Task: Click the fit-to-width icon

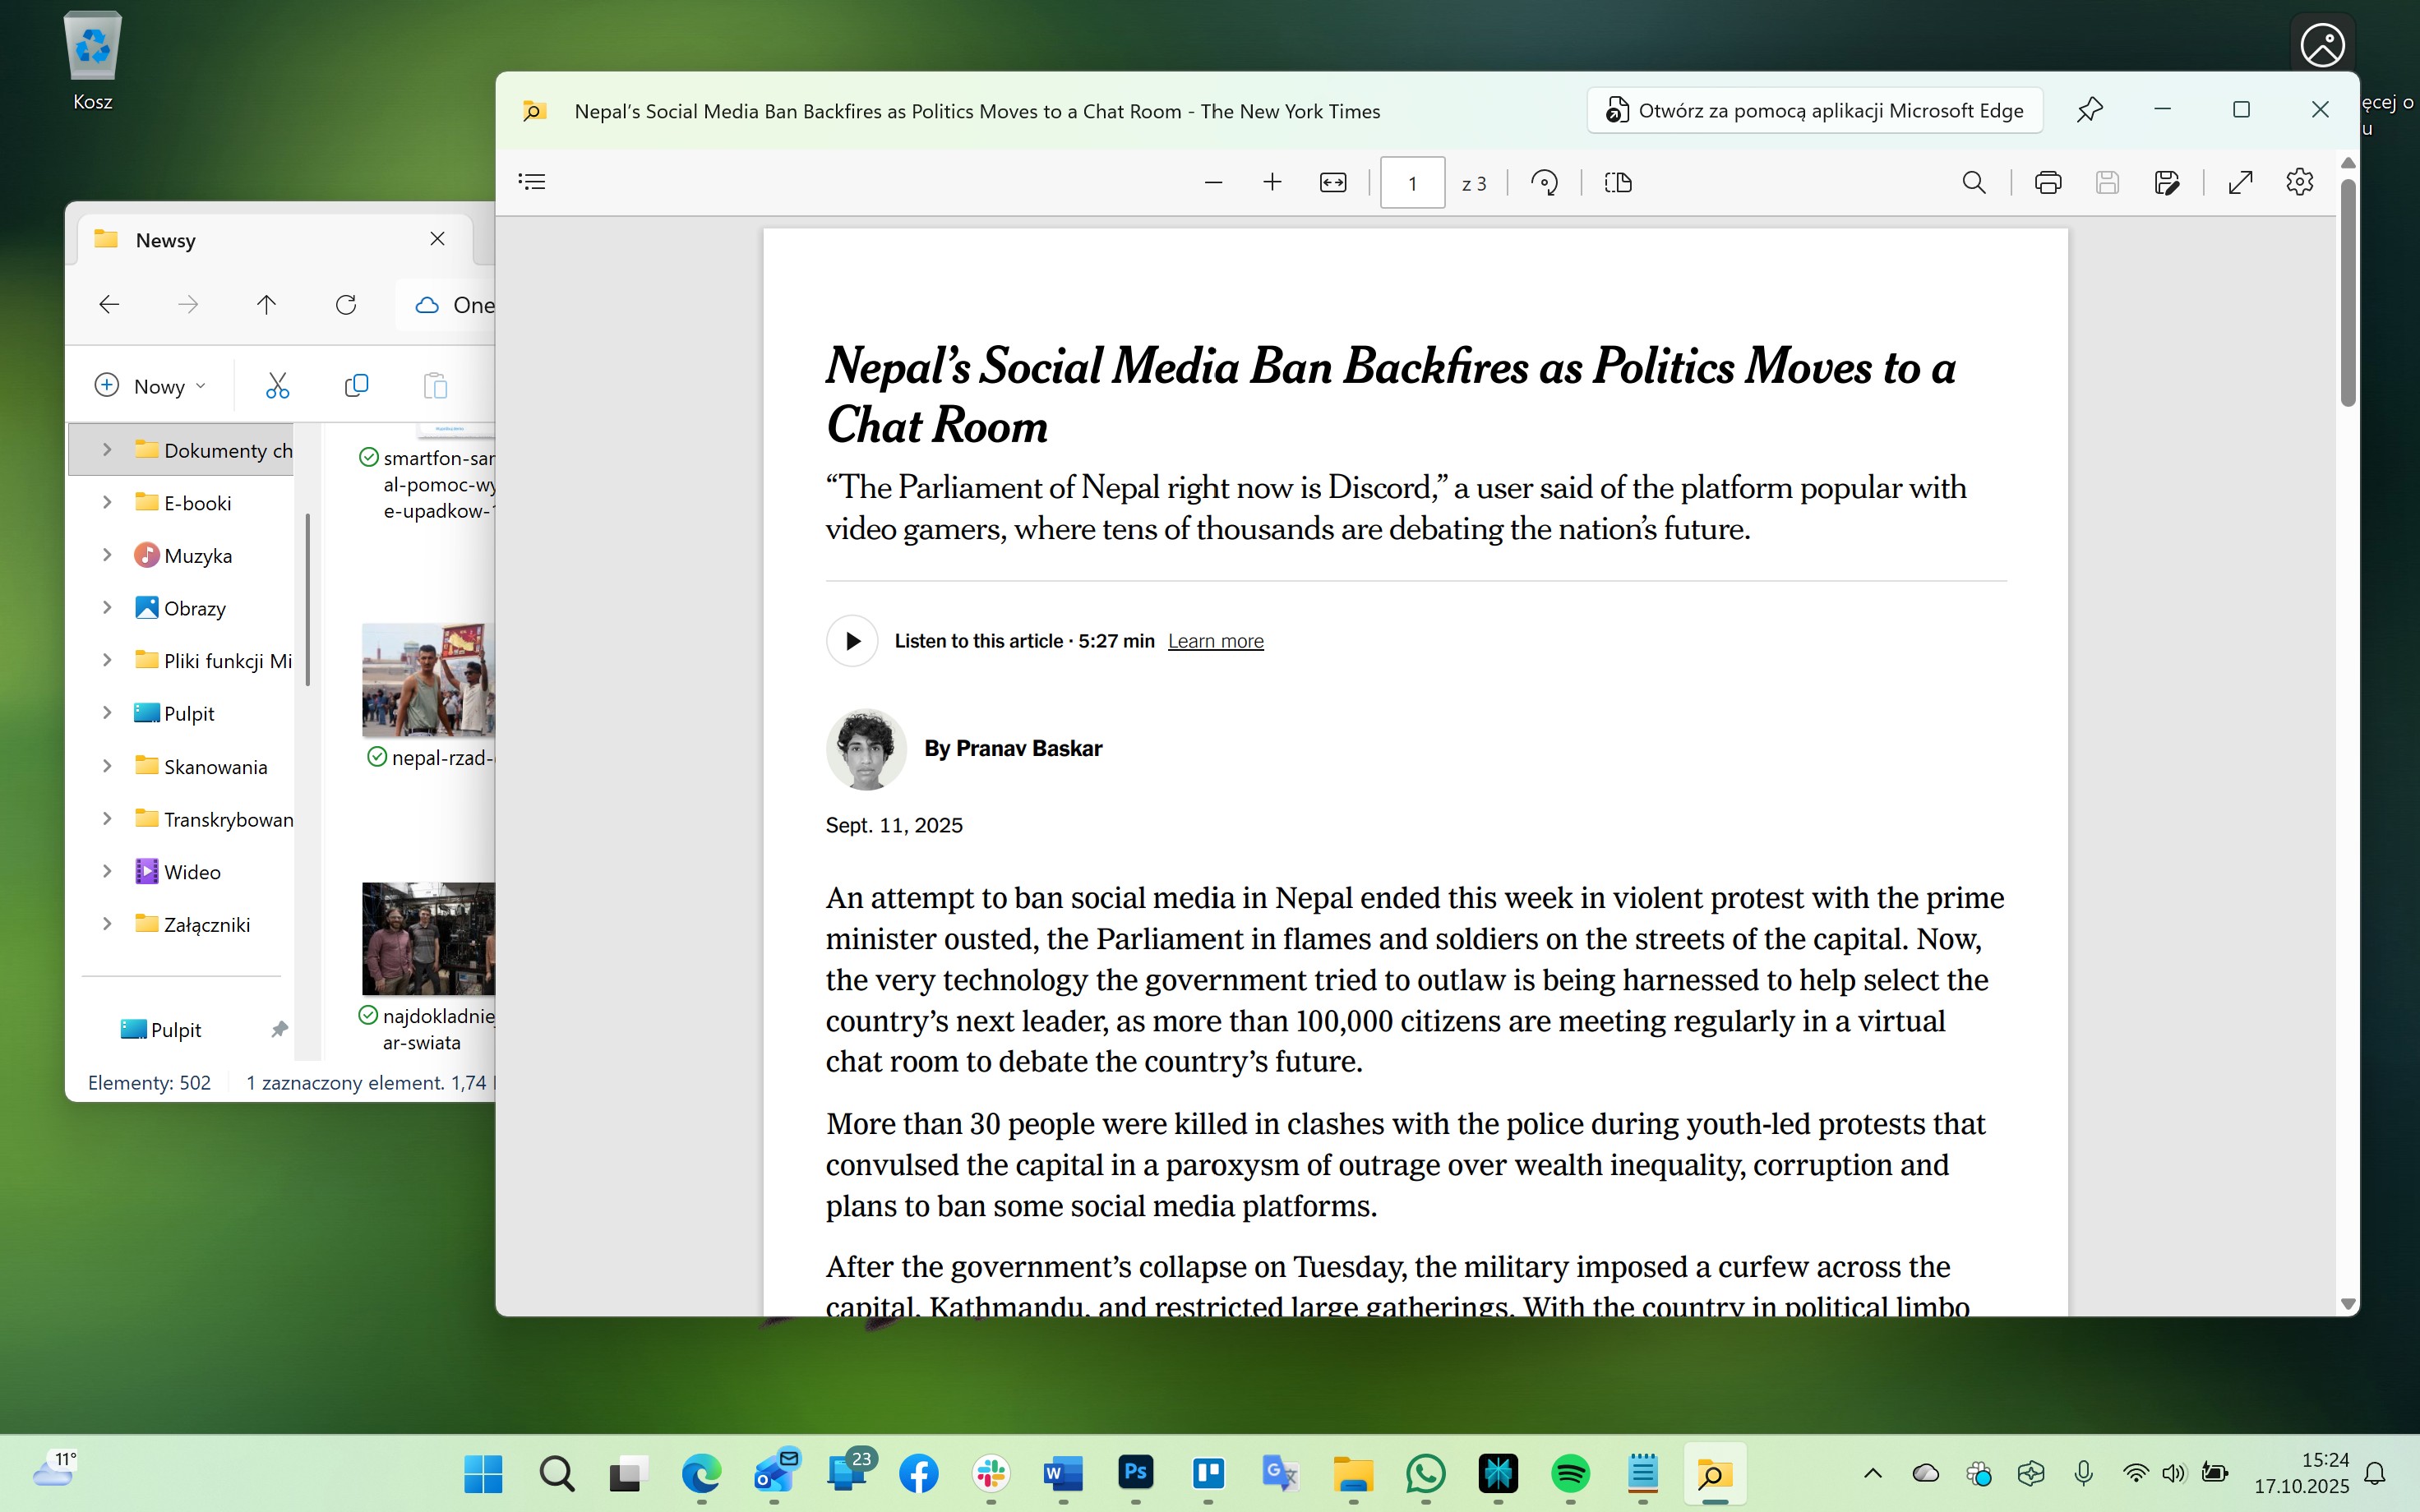Action: (1333, 182)
